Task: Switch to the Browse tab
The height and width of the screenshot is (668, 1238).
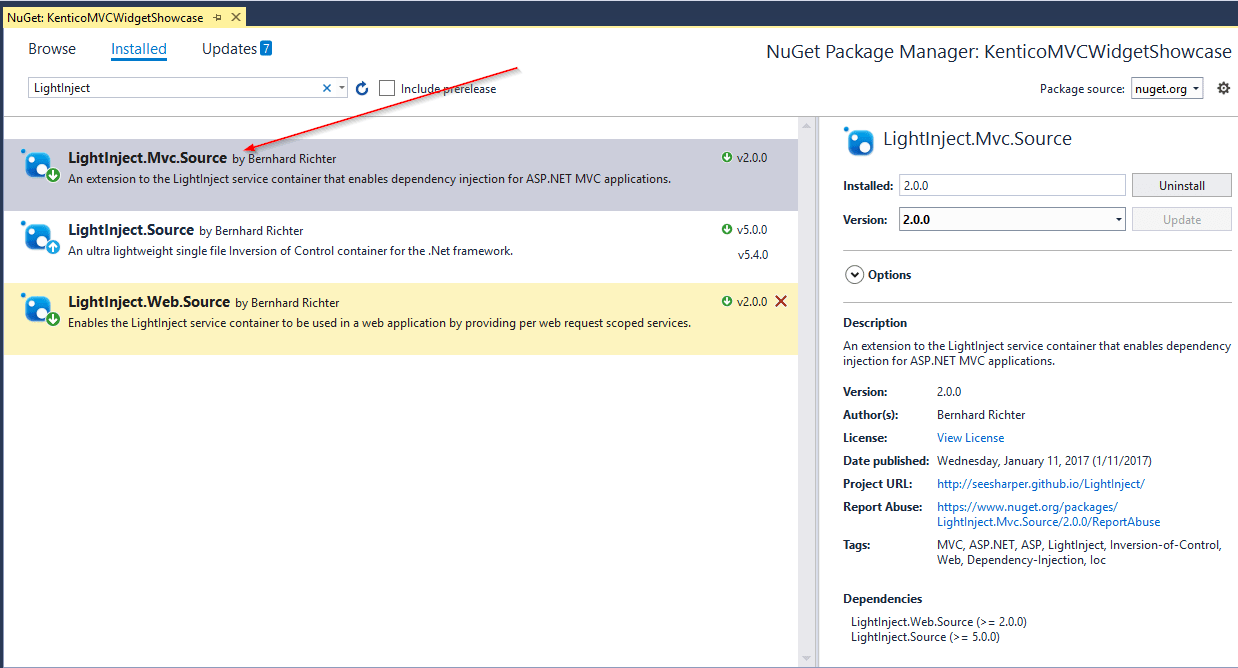Action: click(x=52, y=49)
